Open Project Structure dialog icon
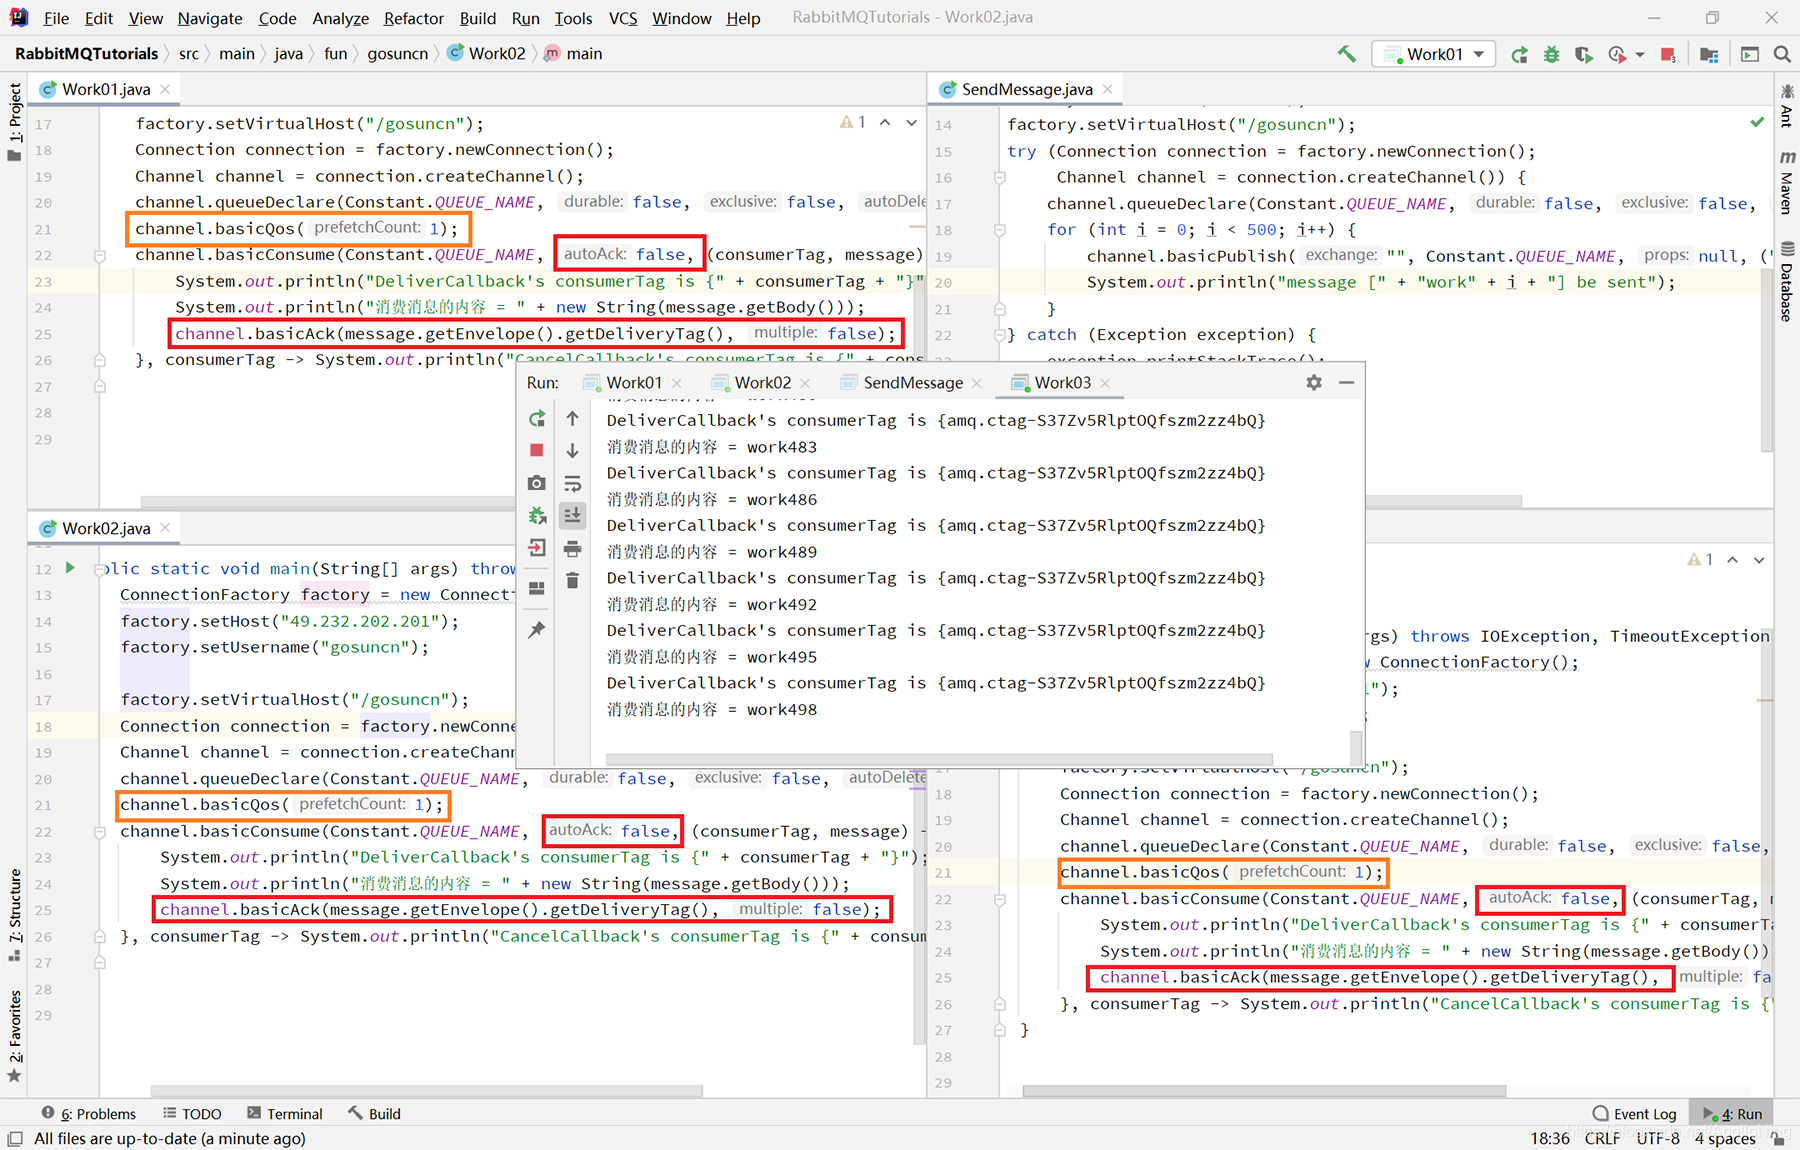The image size is (1800, 1150). pyautogui.click(x=1709, y=54)
